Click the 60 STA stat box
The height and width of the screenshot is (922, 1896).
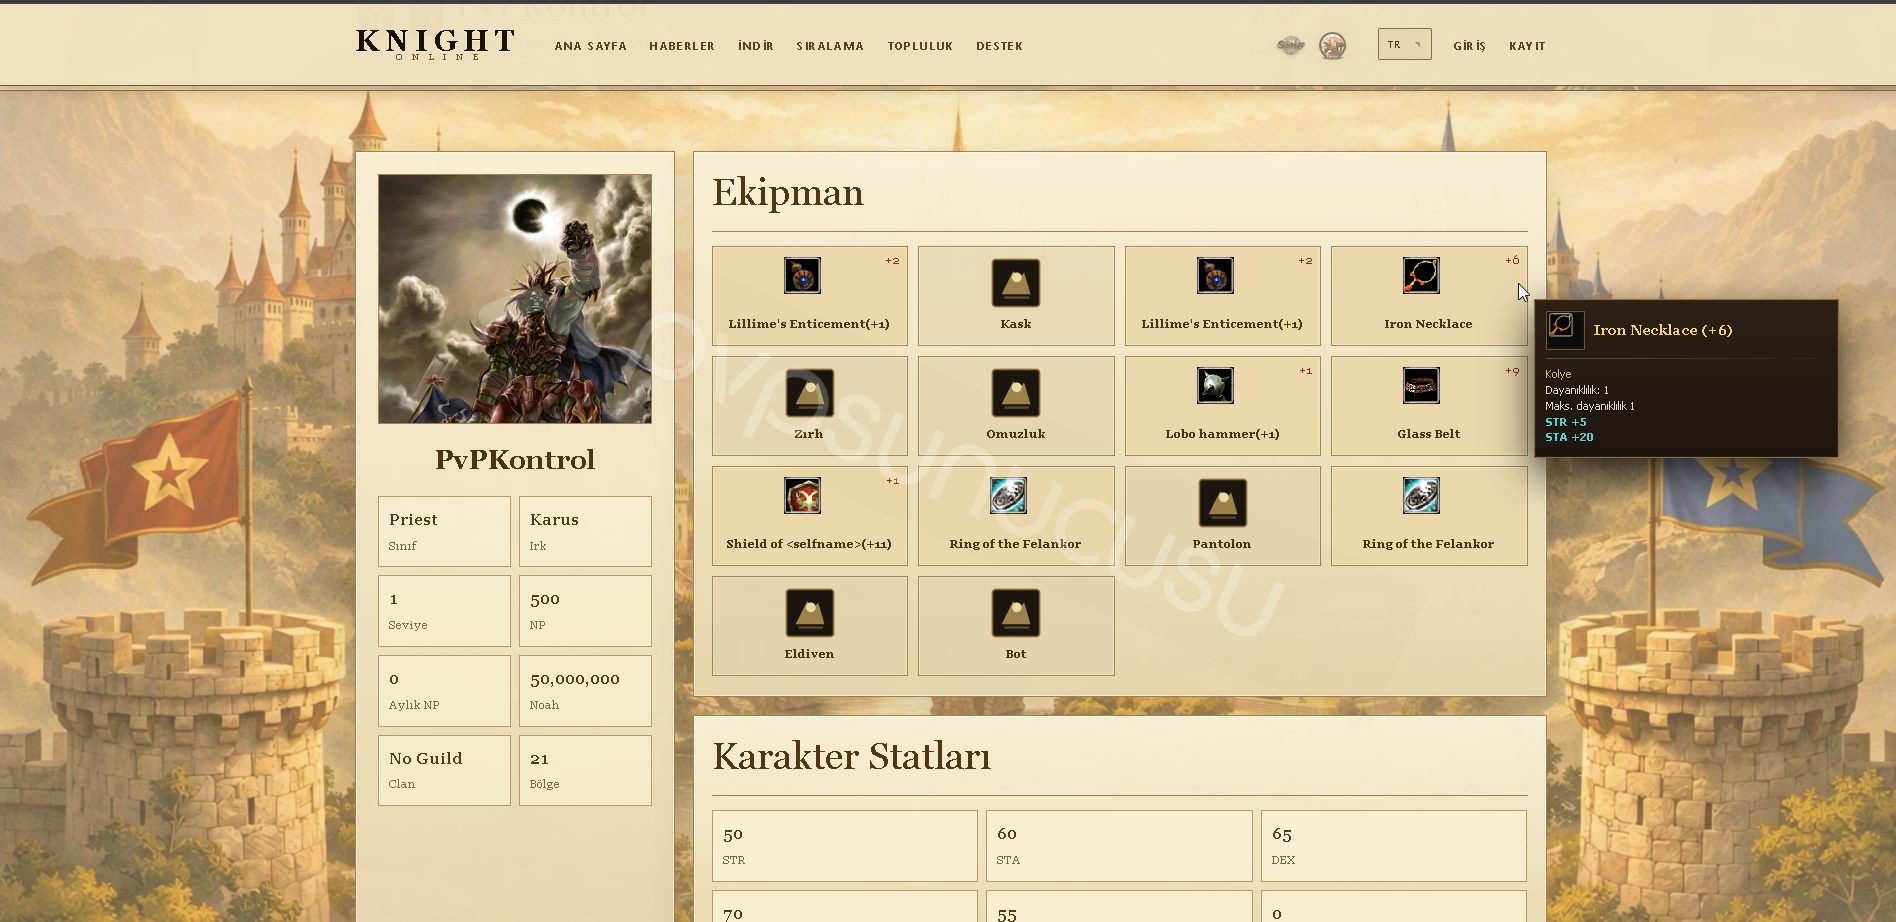(1119, 846)
